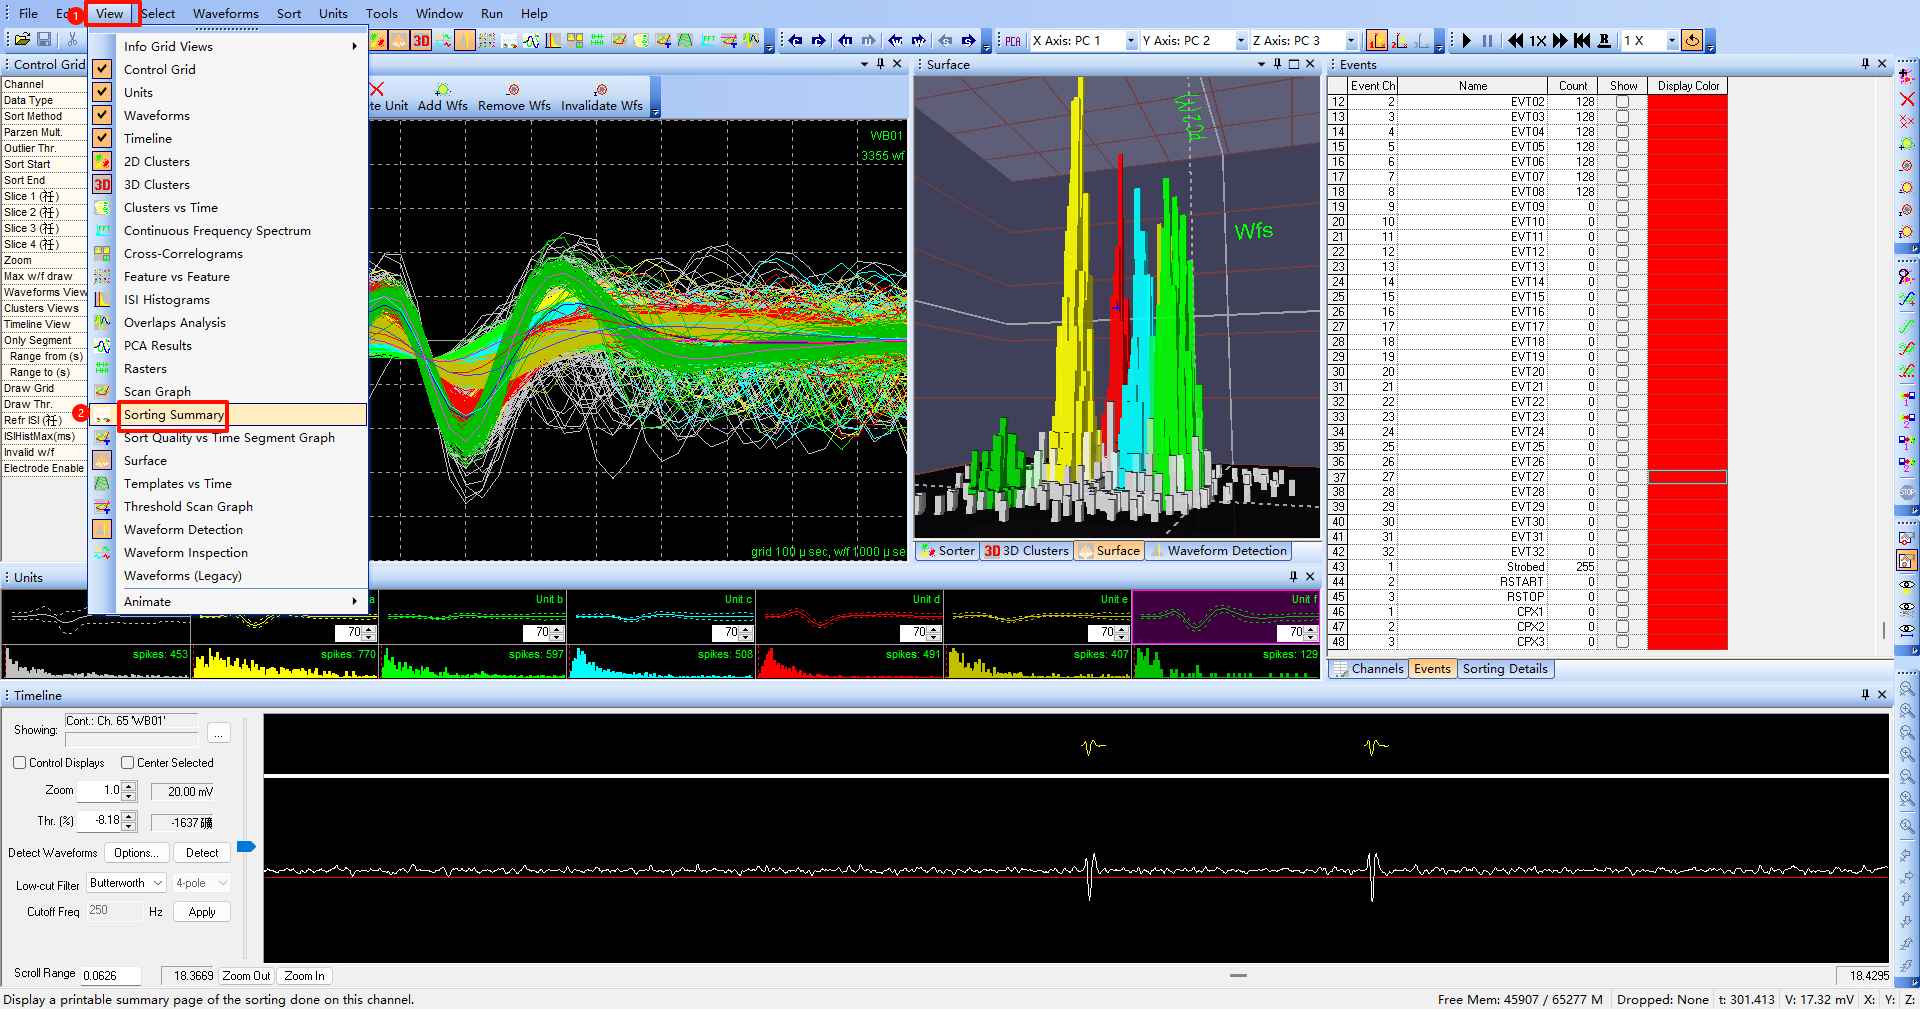This screenshot has width=1920, height=1009.
Task: Switch to the Sorting Details tab
Action: pos(1505,669)
